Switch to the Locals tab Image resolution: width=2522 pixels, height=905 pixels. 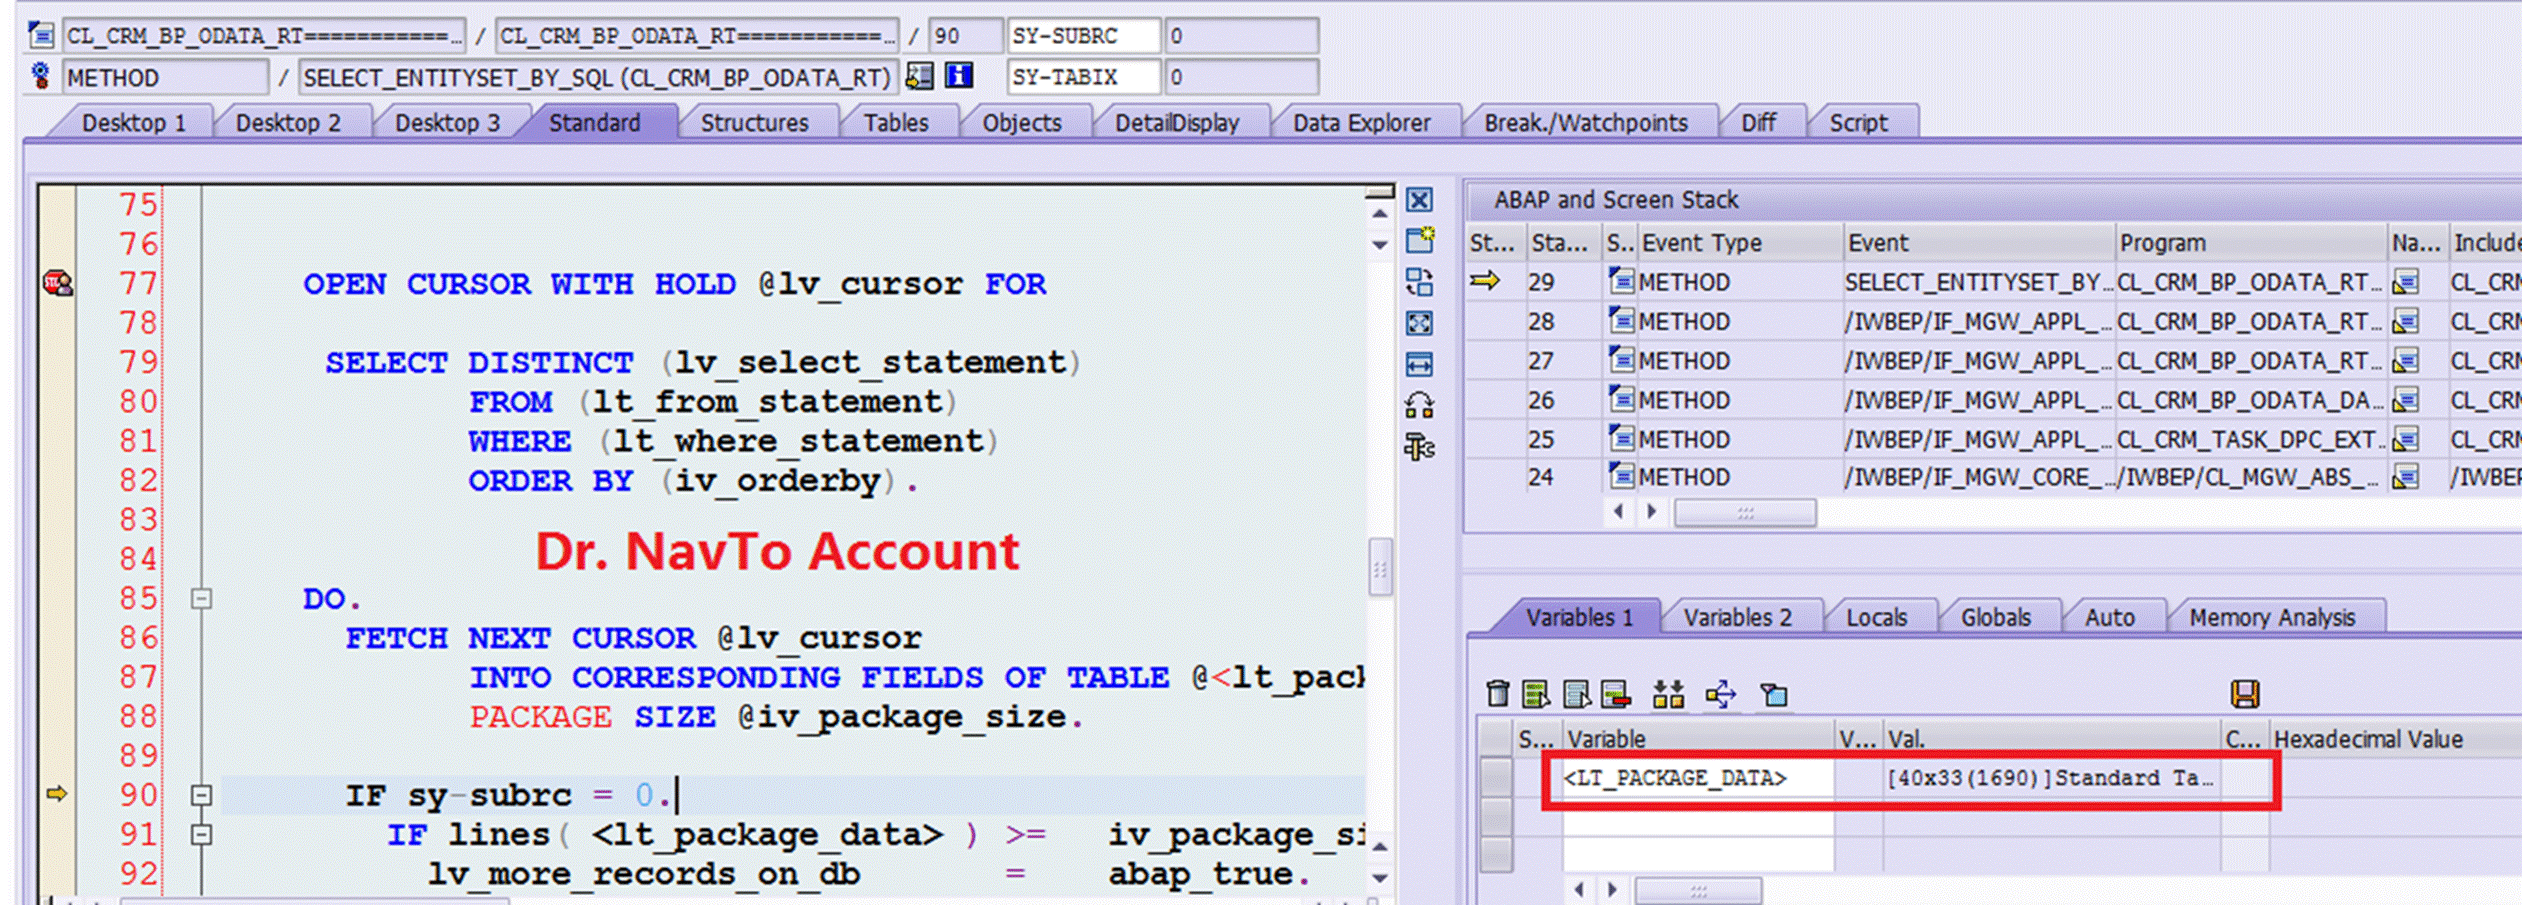tap(1876, 618)
